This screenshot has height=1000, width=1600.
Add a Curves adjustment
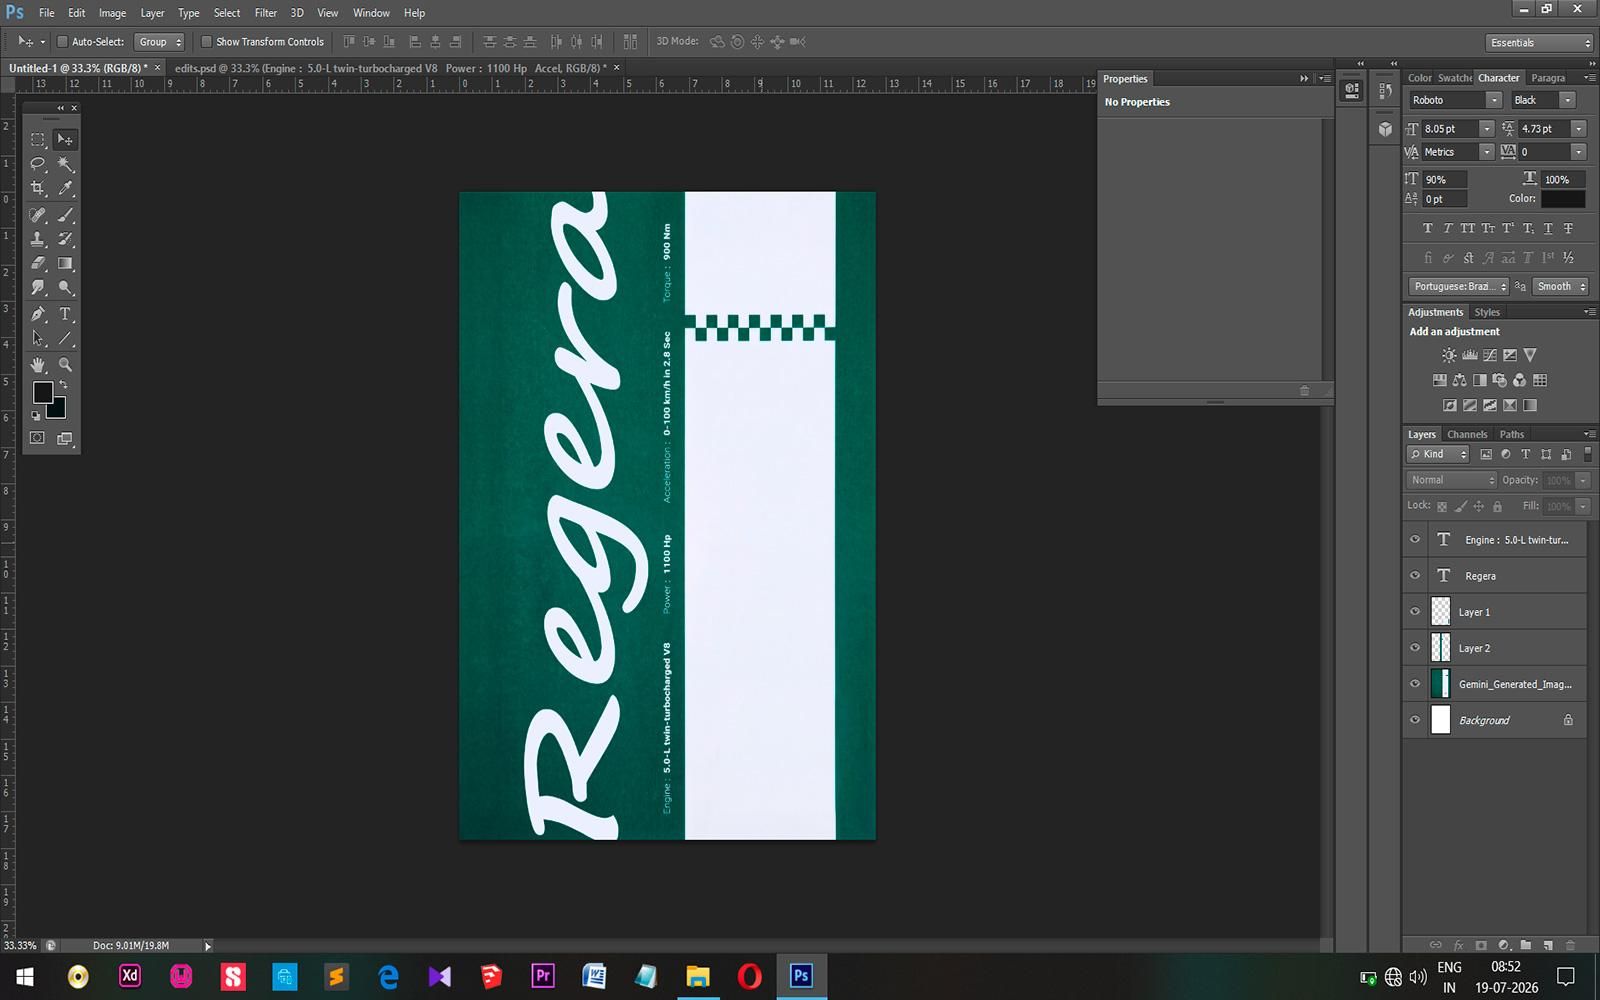coord(1489,355)
